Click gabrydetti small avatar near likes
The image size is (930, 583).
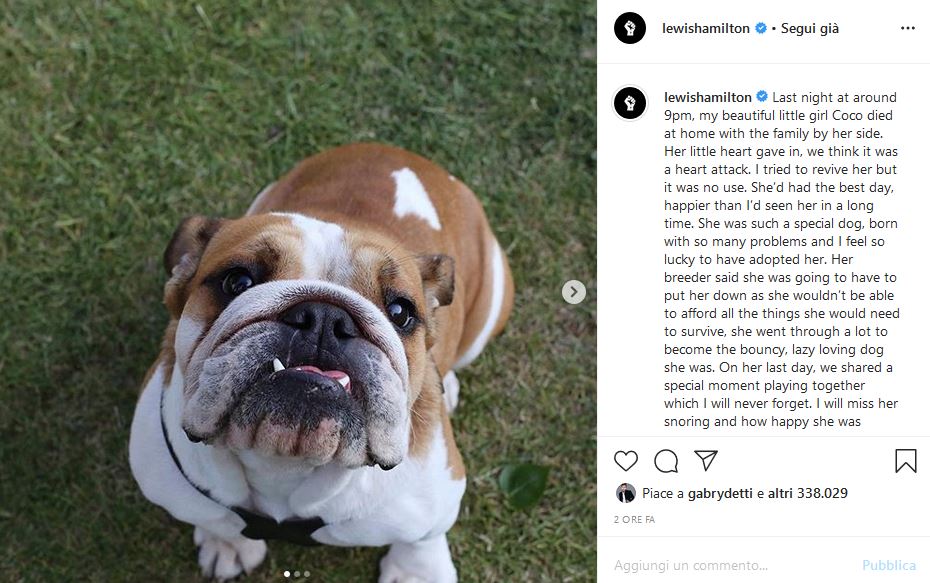click(625, 493)
